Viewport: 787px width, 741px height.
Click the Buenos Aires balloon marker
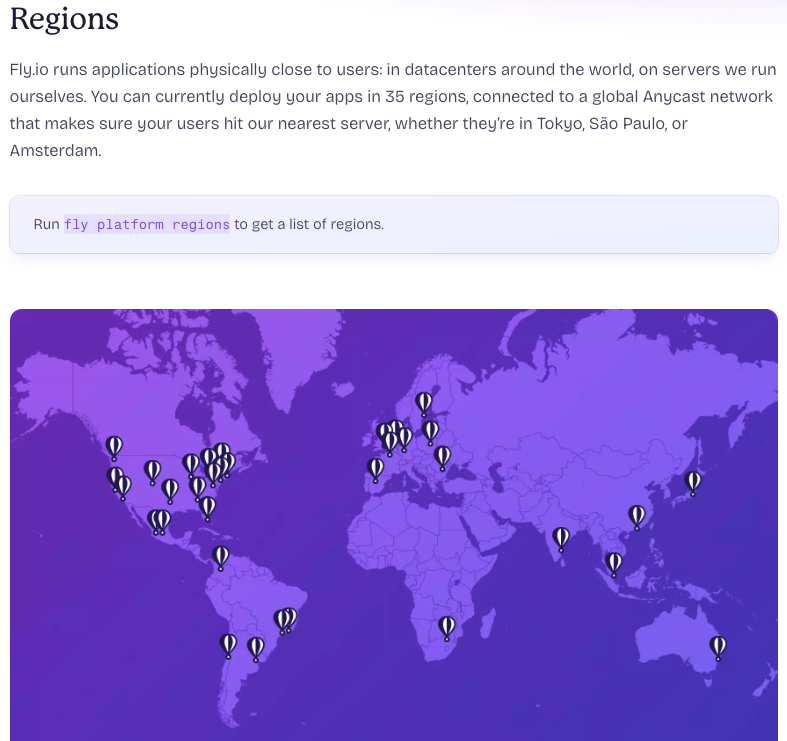tap(256, 649)
